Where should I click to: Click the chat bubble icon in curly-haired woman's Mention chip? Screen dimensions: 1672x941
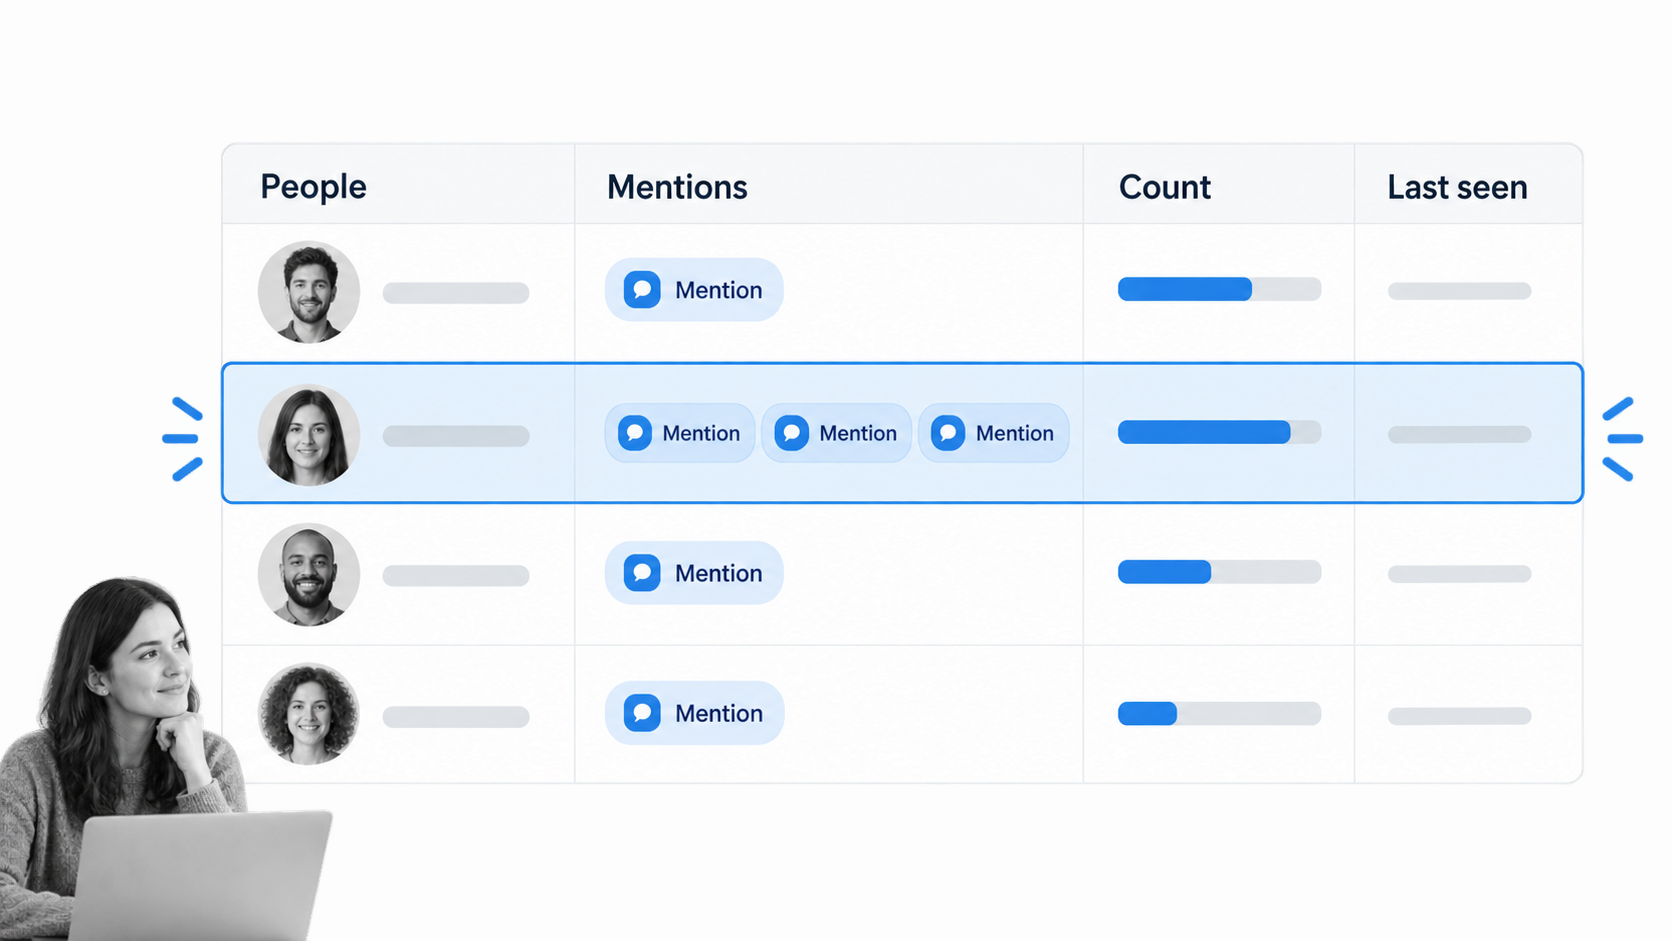point(642,713)
